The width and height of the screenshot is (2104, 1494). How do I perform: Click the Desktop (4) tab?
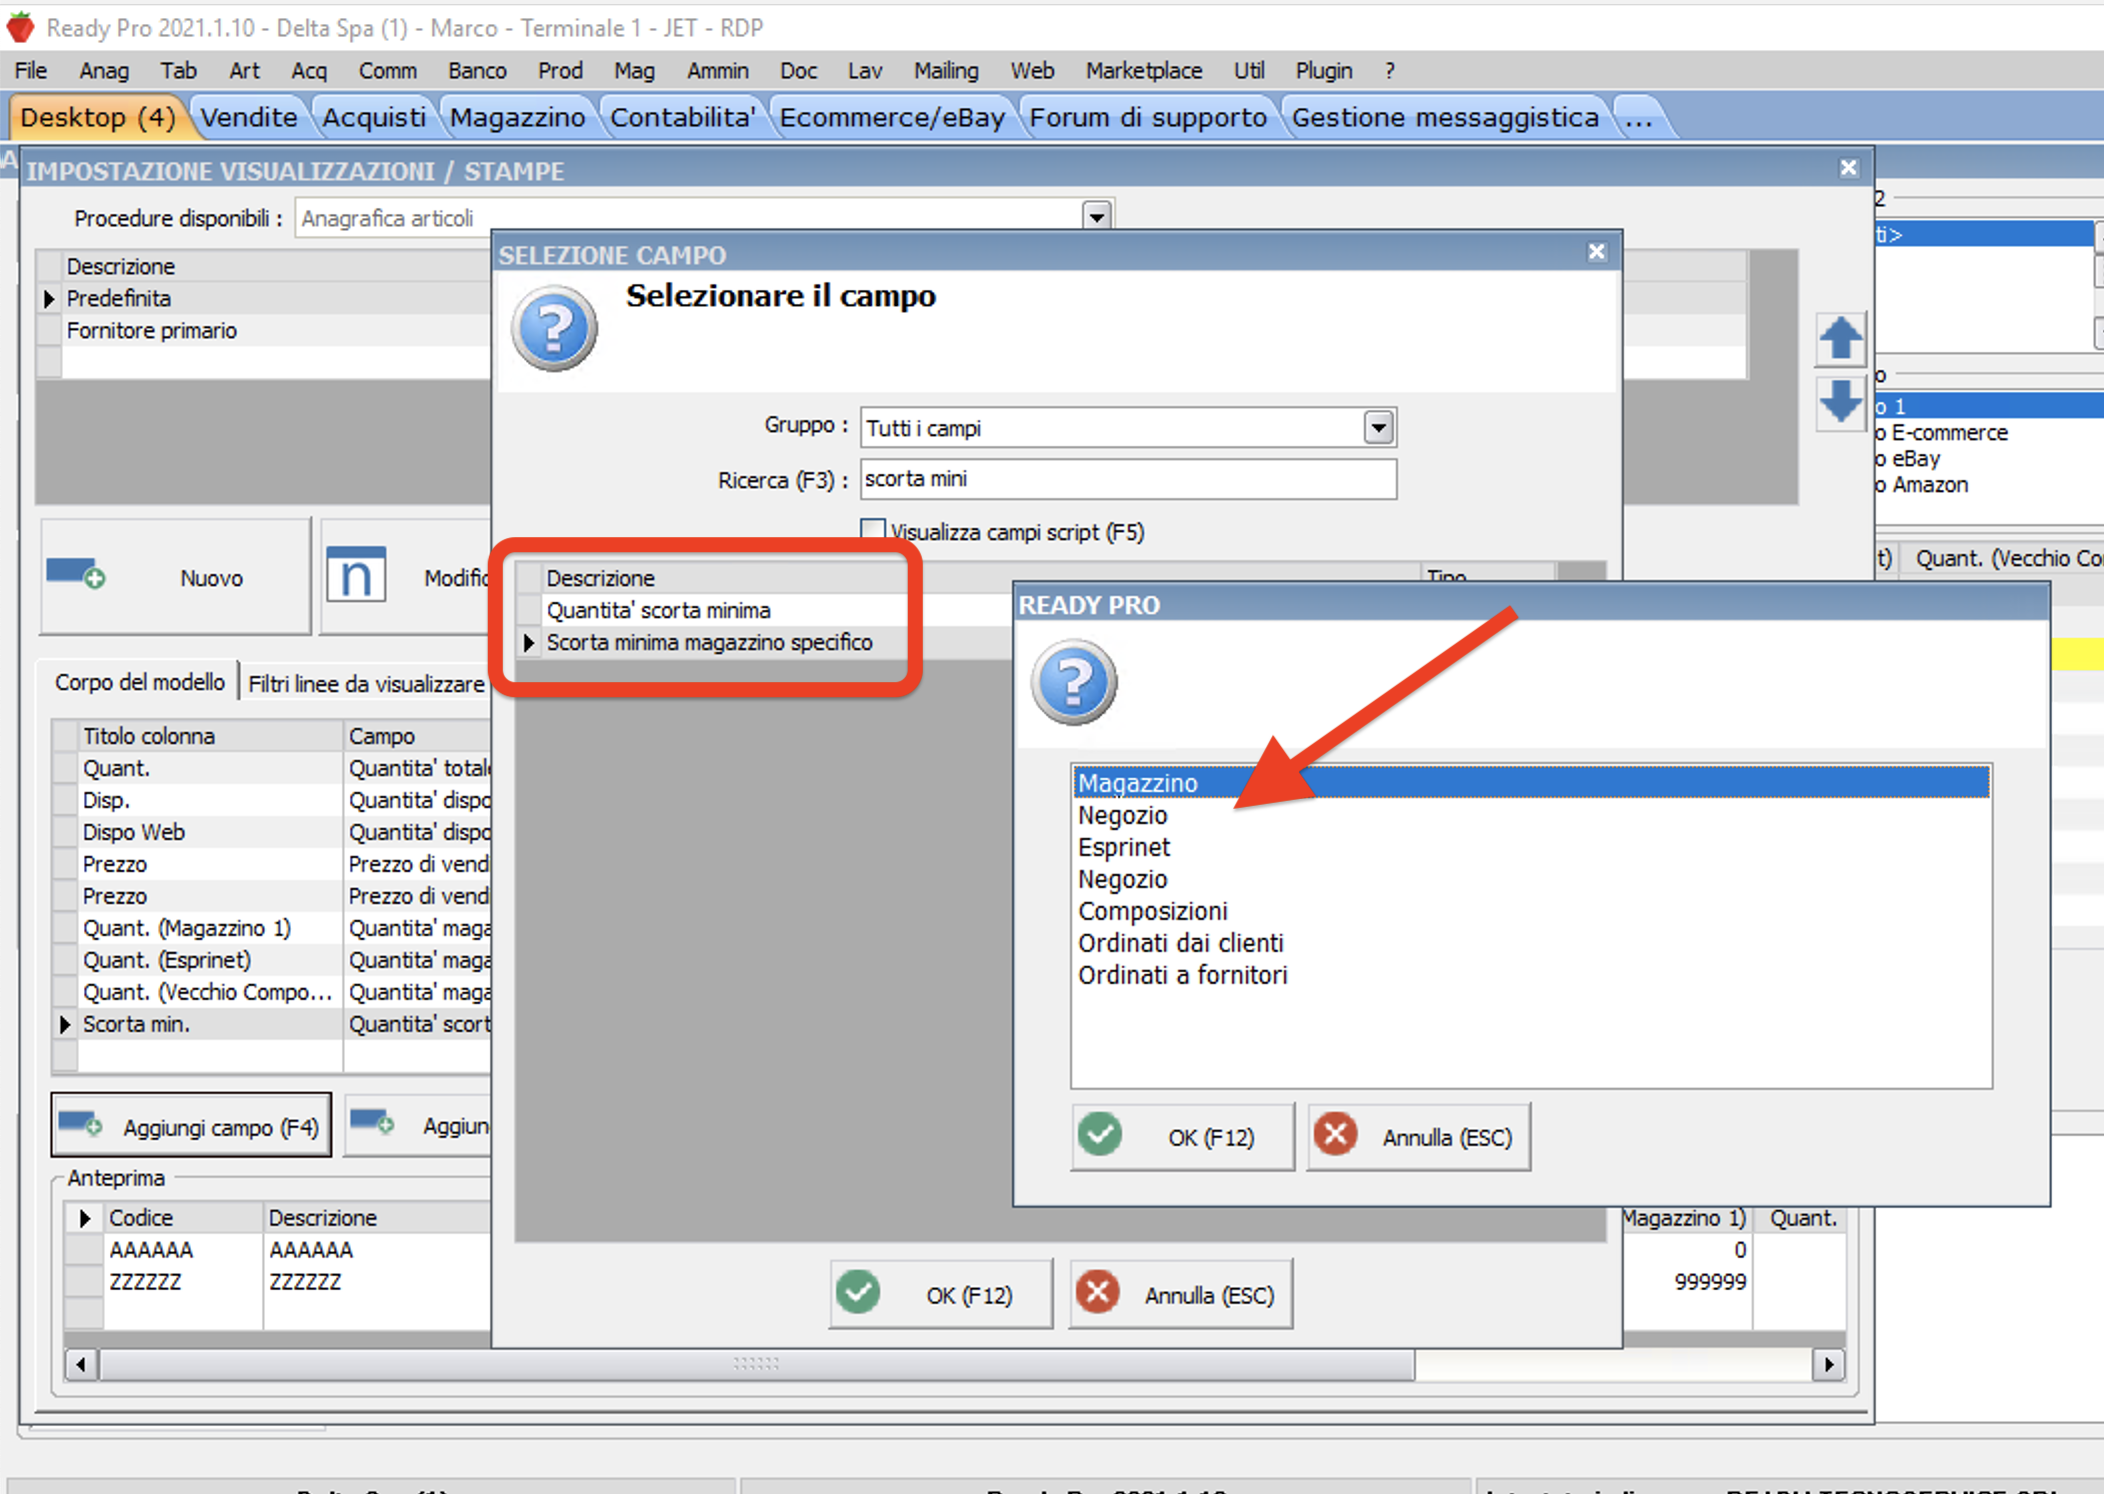pyautogui.click(x=97, y=118)
